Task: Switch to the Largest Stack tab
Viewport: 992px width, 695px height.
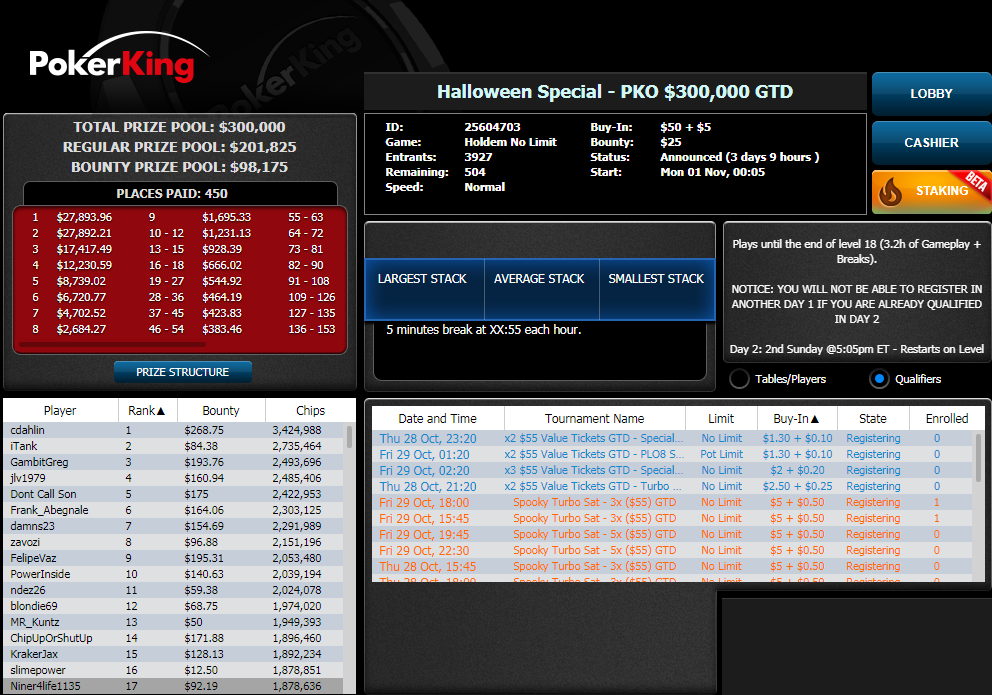Action: [x=422, y=279]
